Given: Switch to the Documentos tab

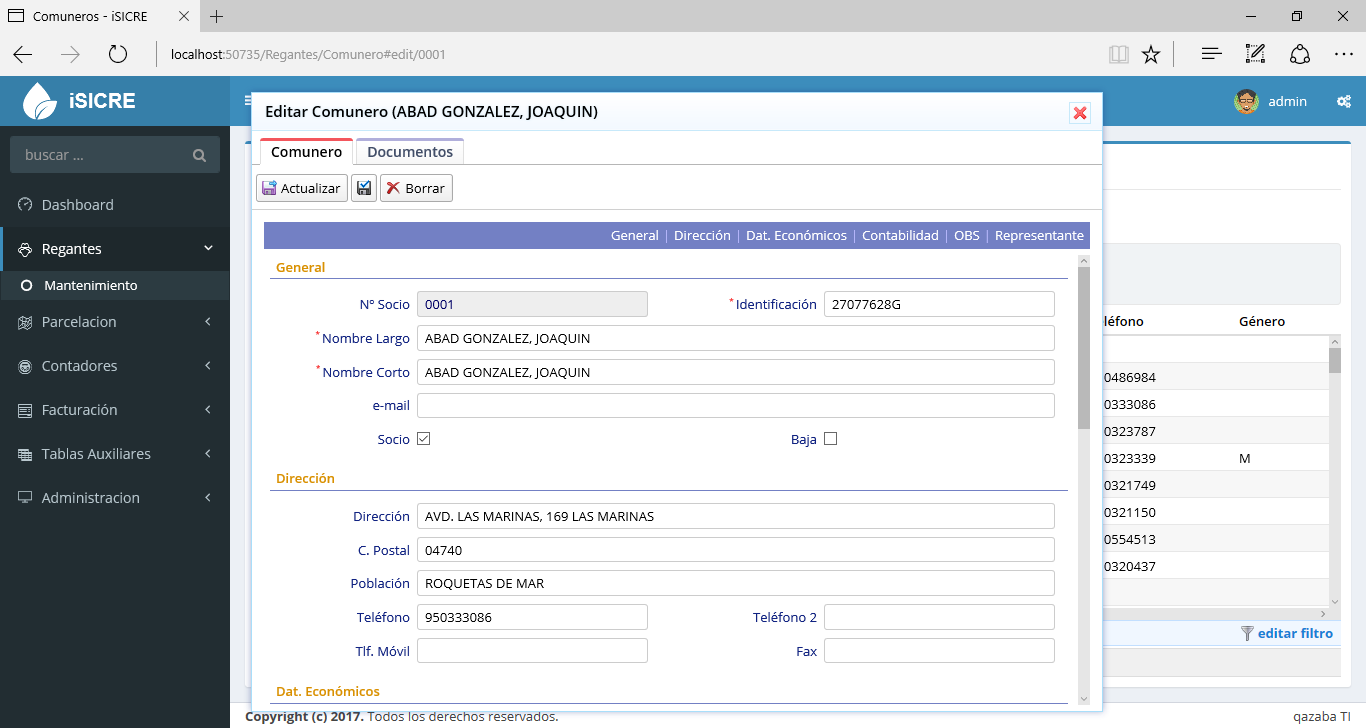Looking at the screenshot, I should tap(410, 152).
